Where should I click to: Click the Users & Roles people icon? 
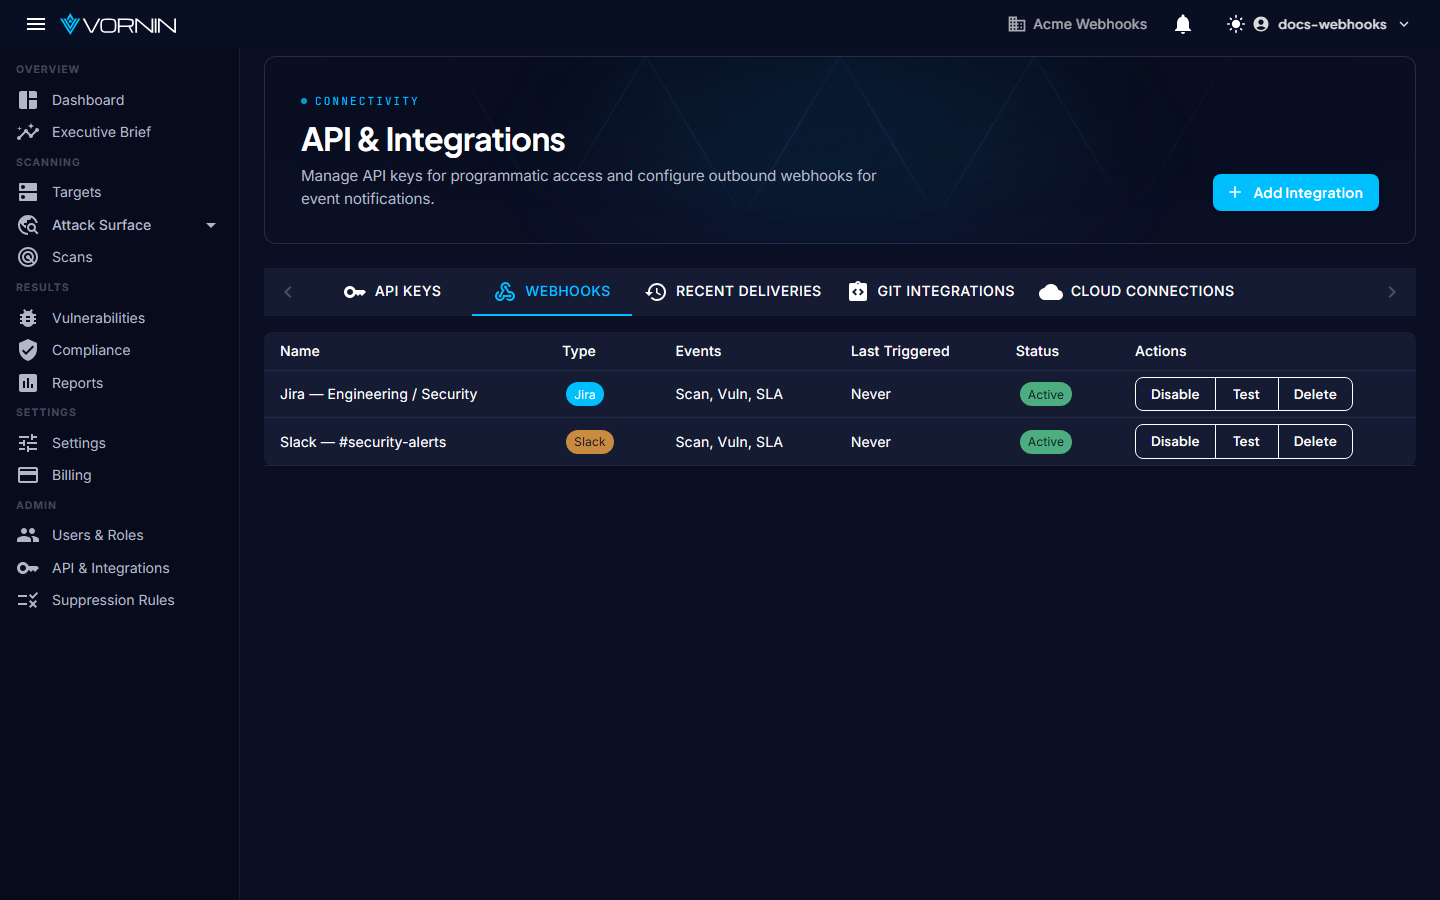[x=28, y=535]
